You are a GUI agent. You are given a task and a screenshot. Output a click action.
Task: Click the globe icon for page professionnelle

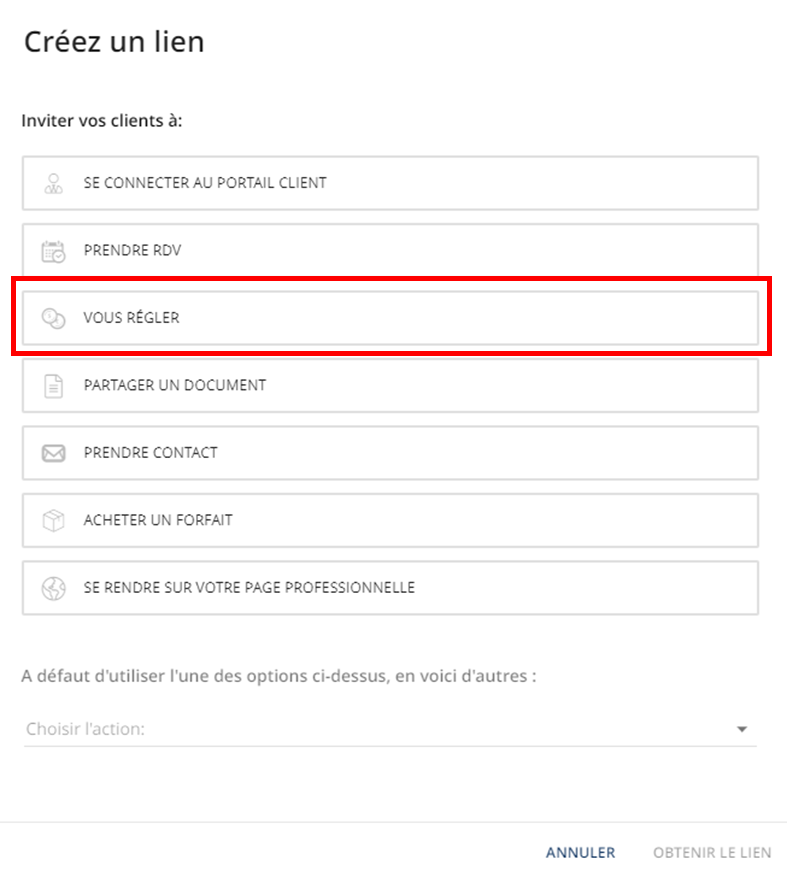pos(54,588)
